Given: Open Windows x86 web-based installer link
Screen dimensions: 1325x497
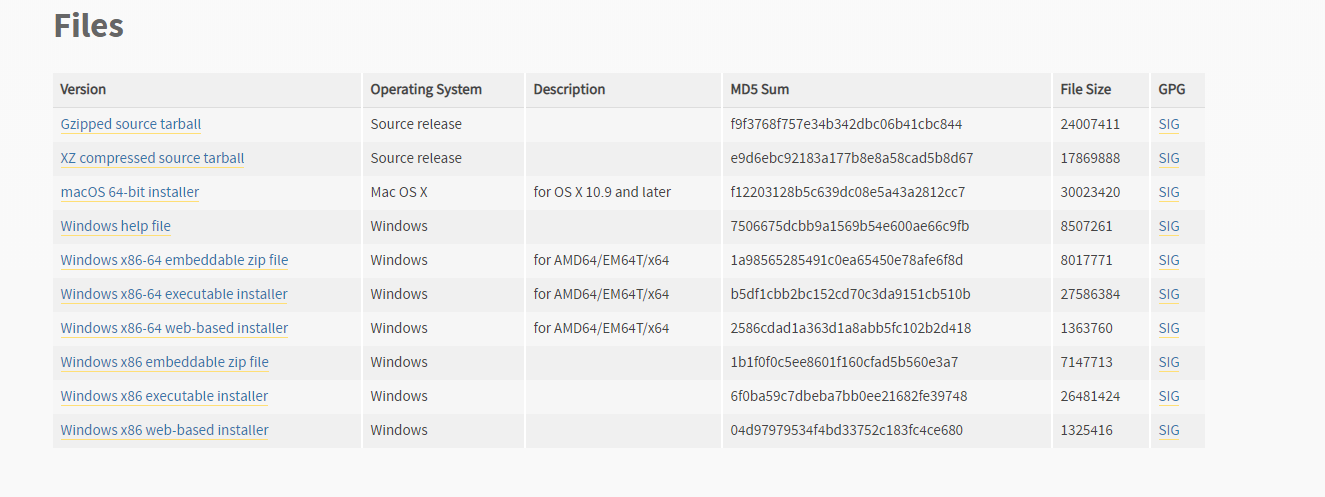Looking at the screenshot, I should pos(164,431).
